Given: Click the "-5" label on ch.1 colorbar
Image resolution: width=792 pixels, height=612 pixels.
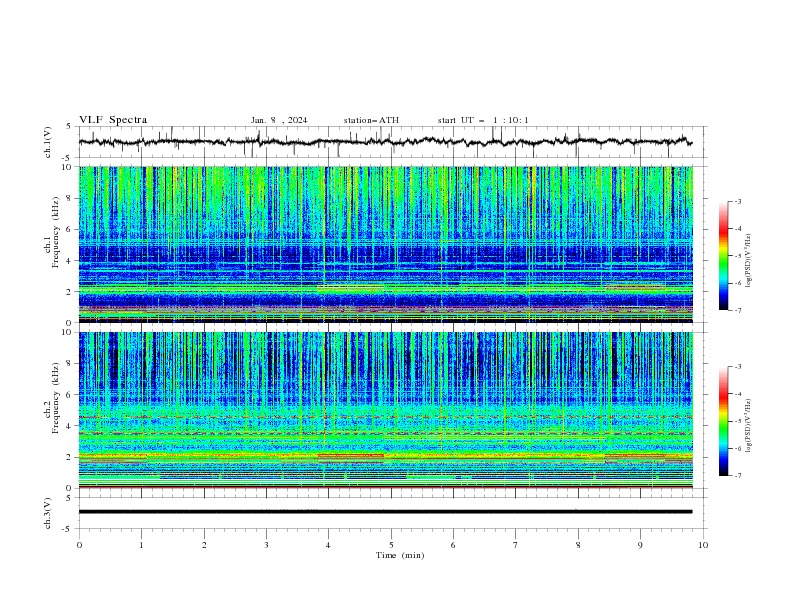Looking at the screenshot, I should (738, 256).
